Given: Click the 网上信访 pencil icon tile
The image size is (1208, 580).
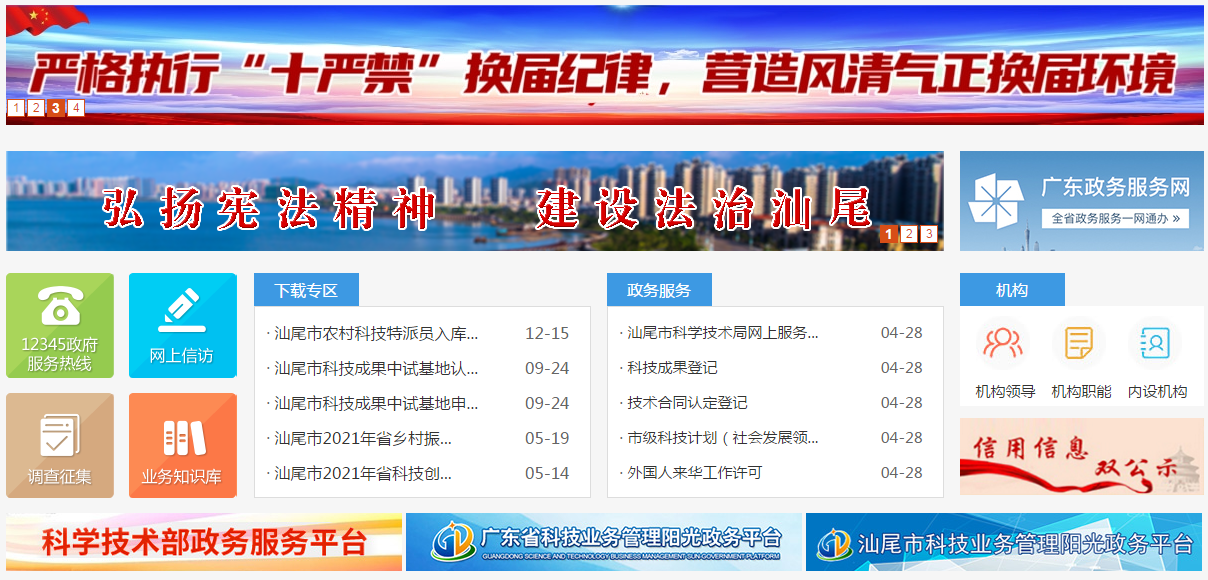Looking at the screenshot, I should [182, 326].
